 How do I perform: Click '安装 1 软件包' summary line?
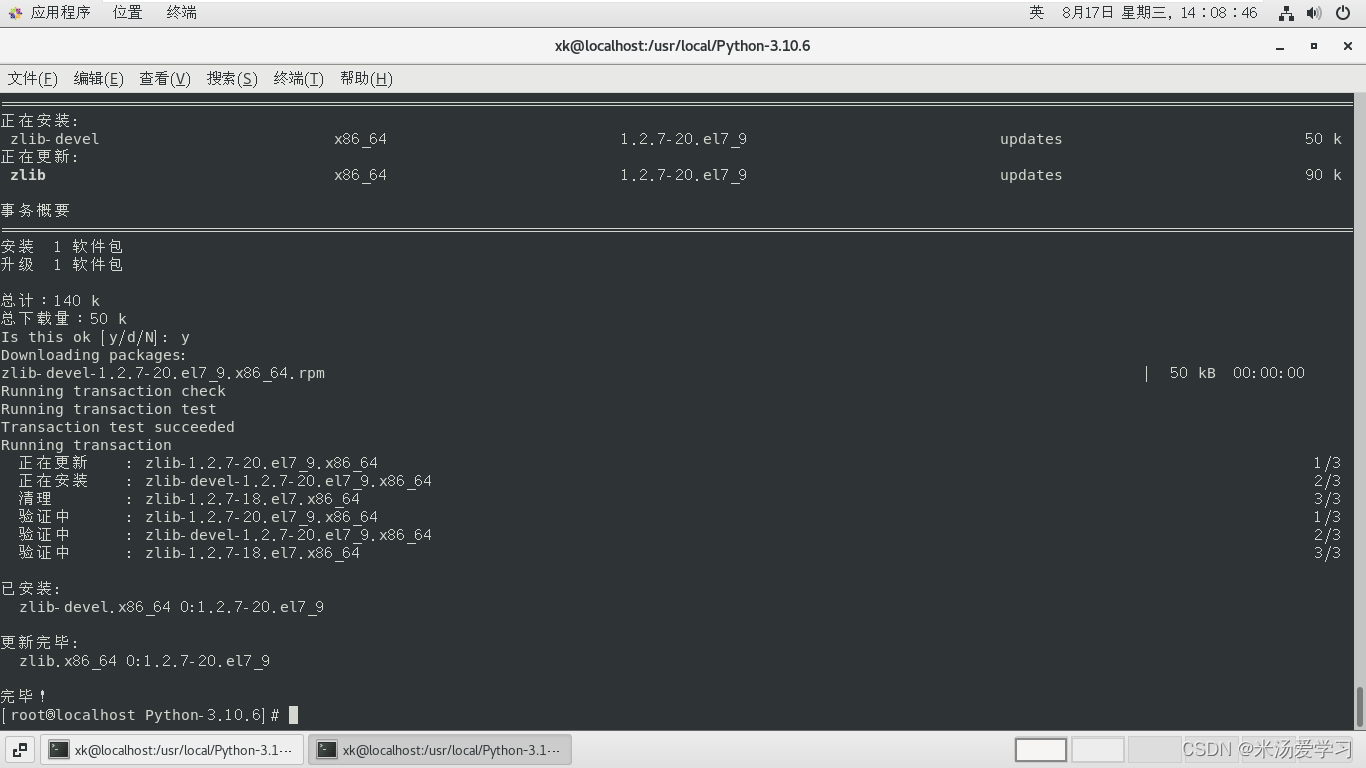point(62,247)
